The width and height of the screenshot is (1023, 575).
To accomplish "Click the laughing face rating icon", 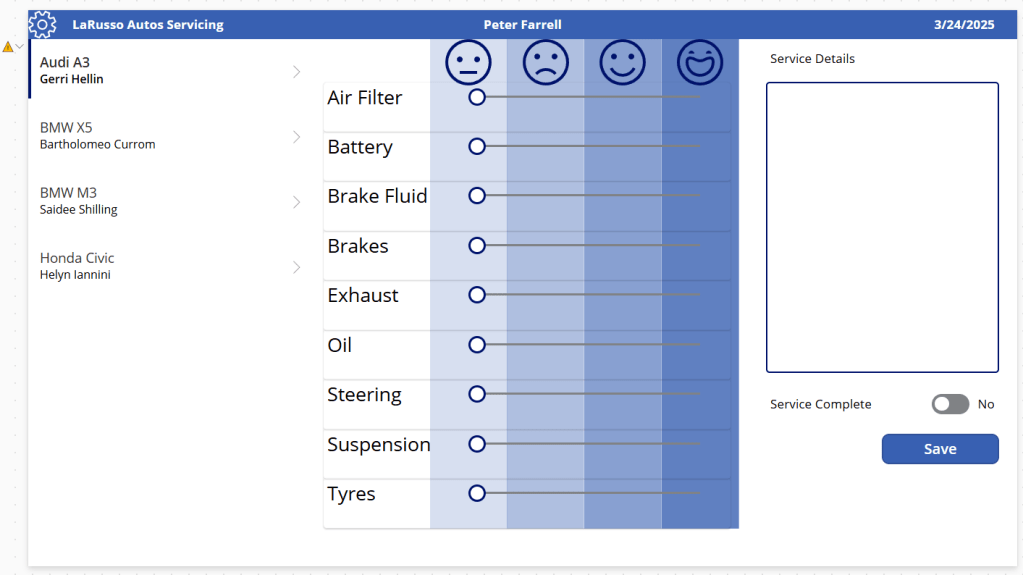I will 700,63.
